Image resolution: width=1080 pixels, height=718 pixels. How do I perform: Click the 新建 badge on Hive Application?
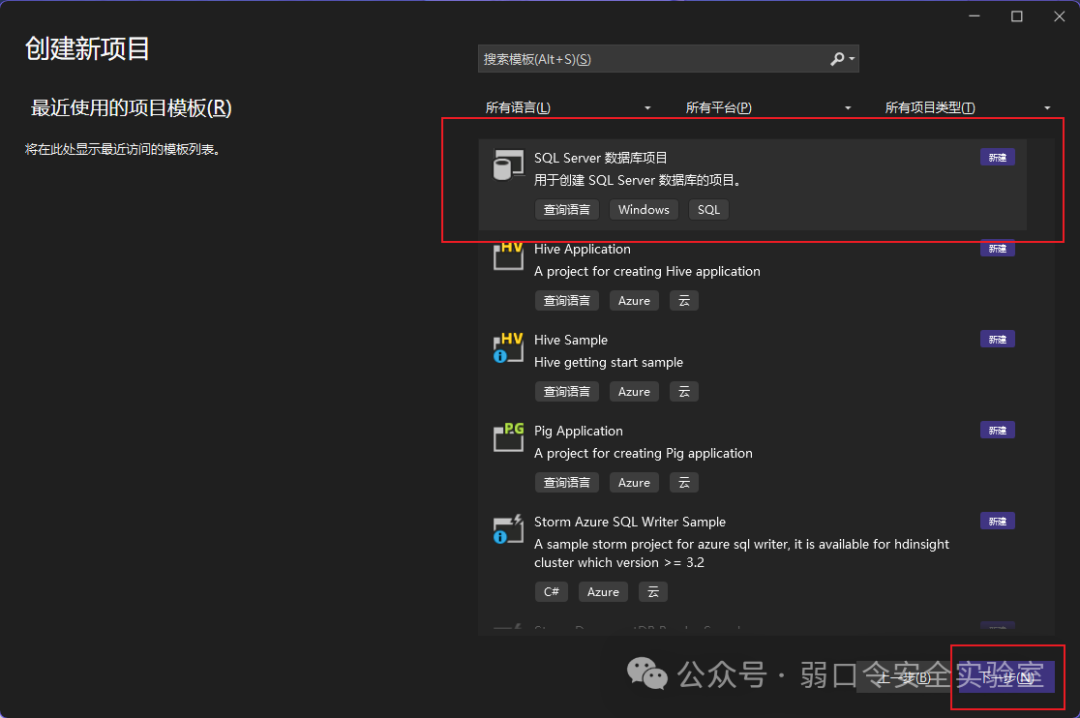coord(997,249)
